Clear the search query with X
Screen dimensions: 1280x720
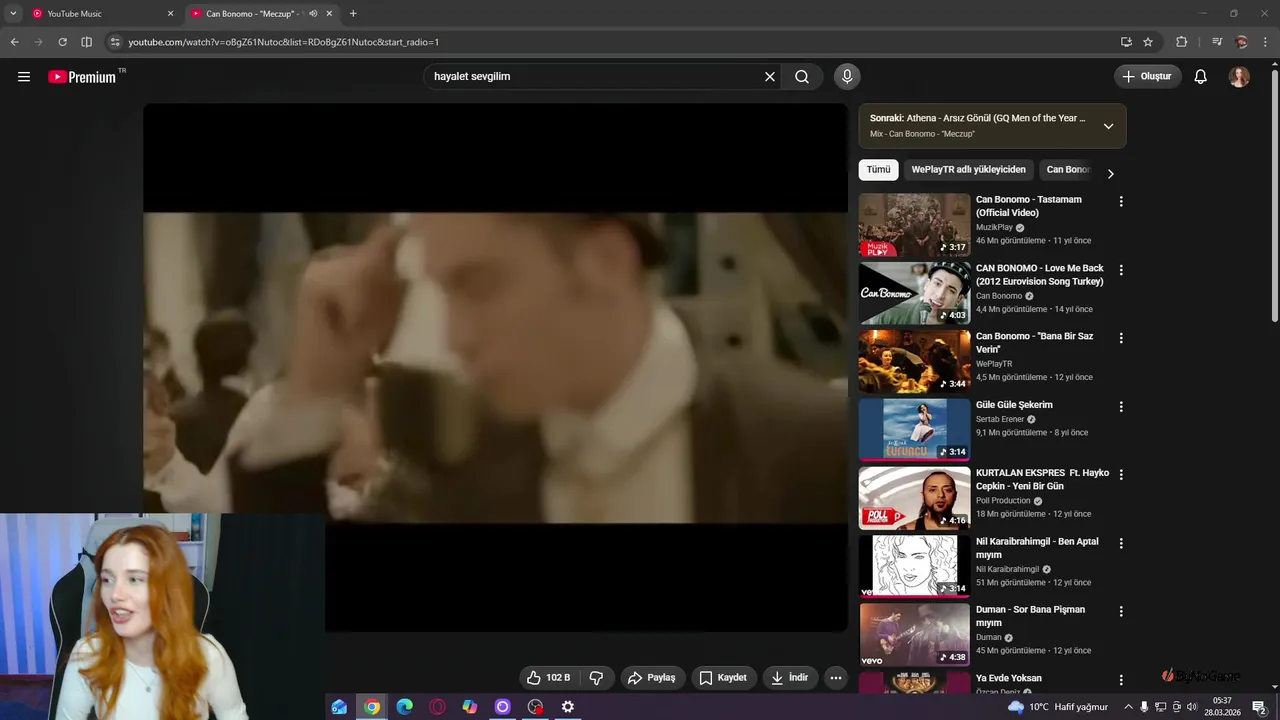click(x=770, y=77)
